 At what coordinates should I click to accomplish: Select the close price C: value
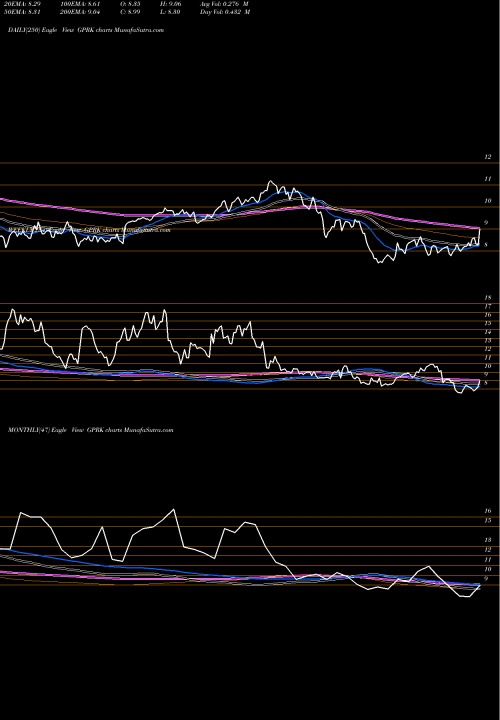tap(132, 12)
